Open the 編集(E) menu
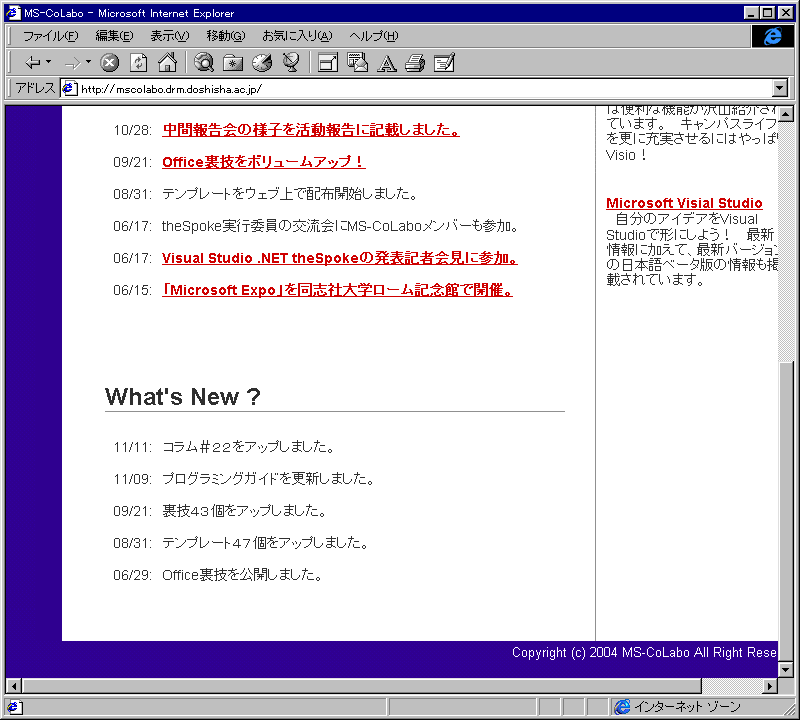 tap(114, 36)
